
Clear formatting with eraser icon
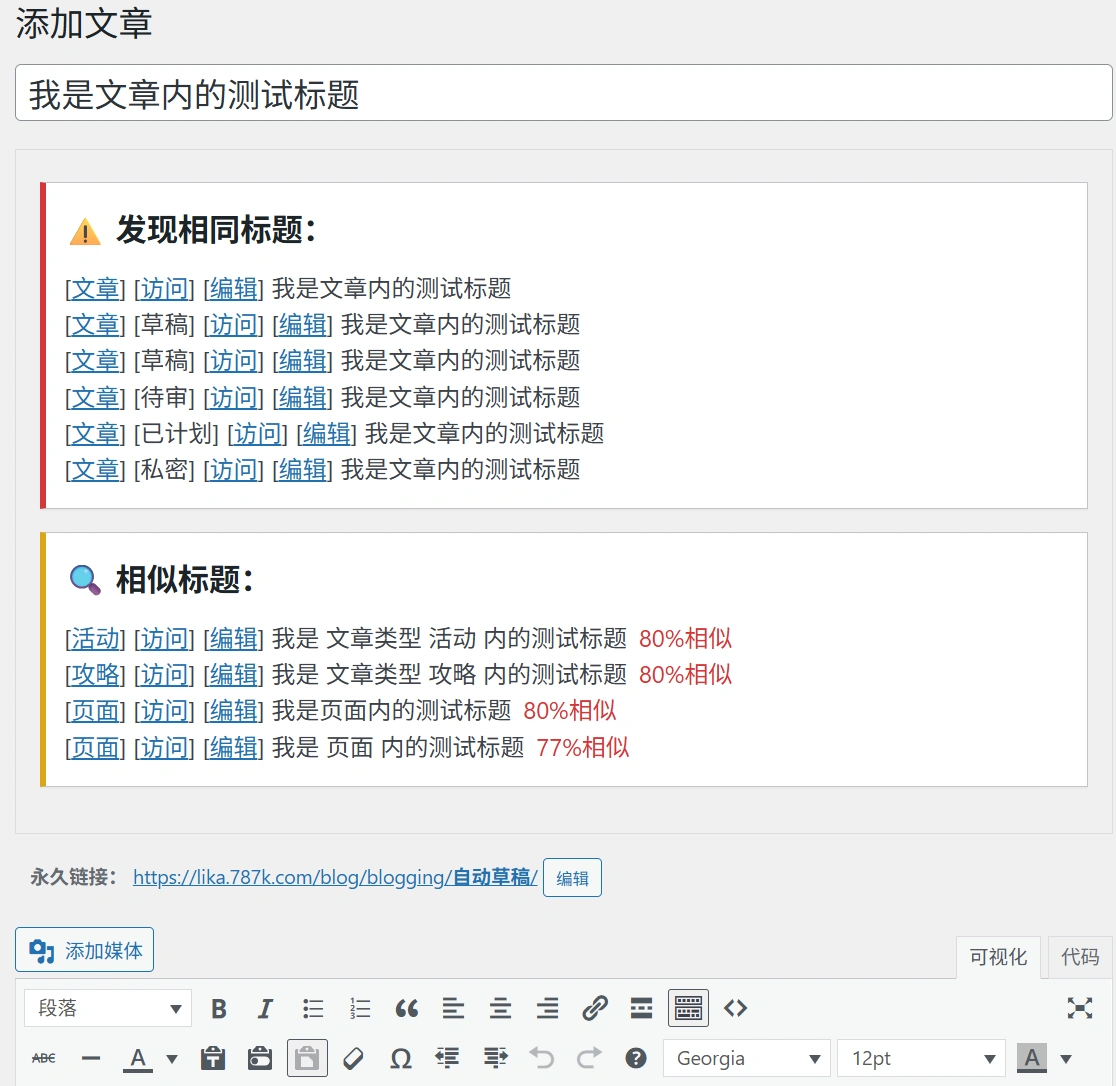(x=354, y=1058)
